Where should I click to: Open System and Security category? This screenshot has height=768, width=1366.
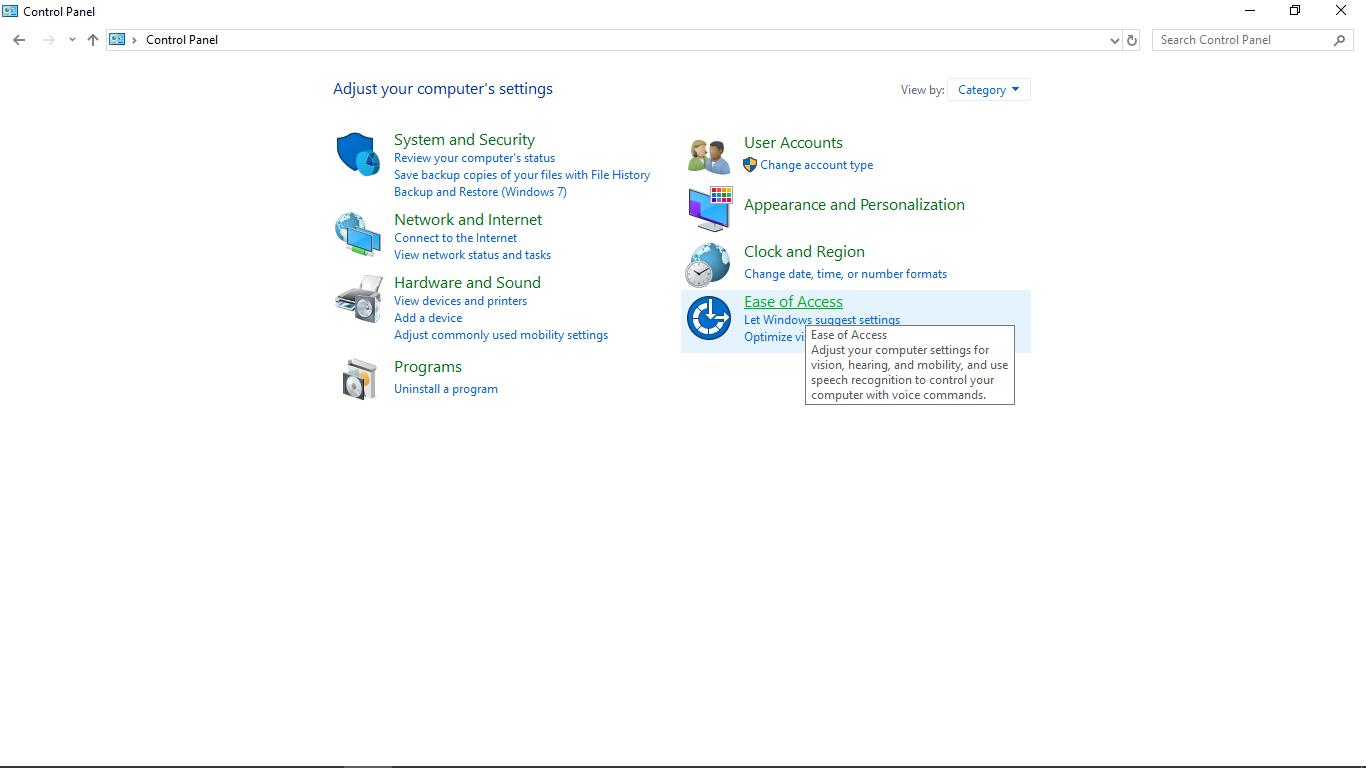click(x=464, y=140)
